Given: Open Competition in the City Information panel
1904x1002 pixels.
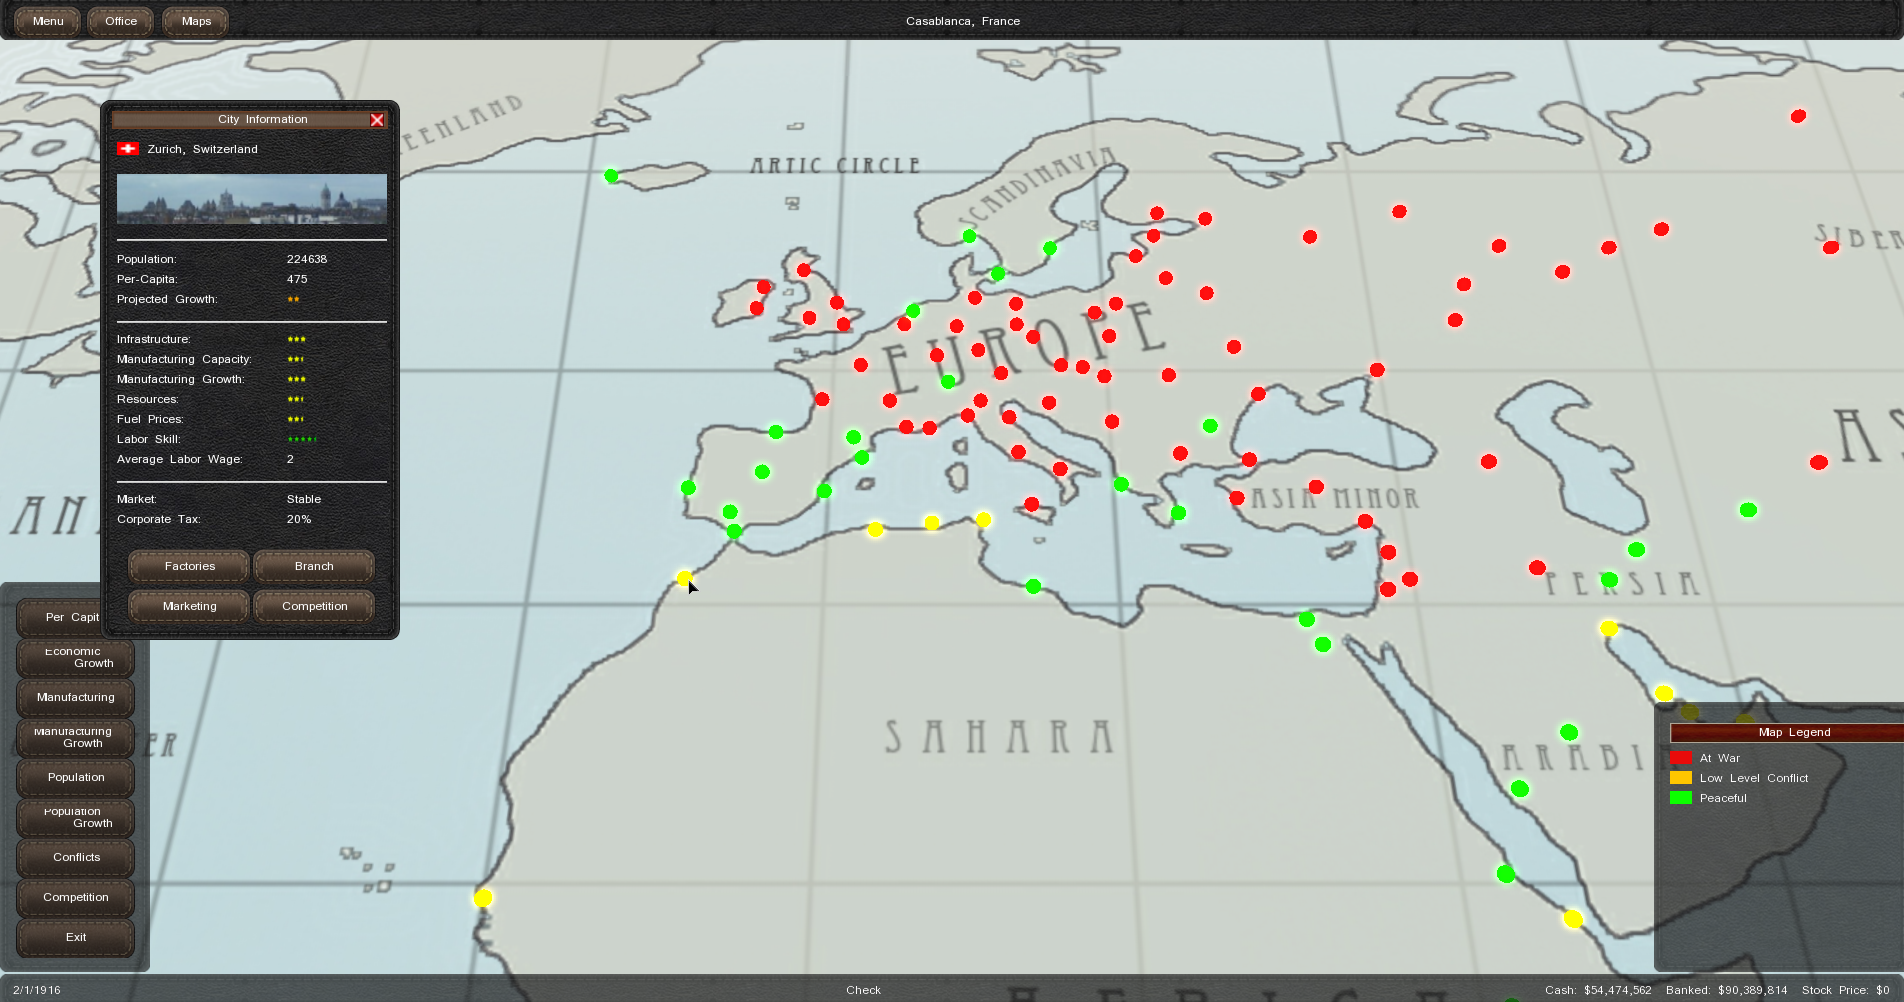Looking at the screenshot, I should coord(314,606).
